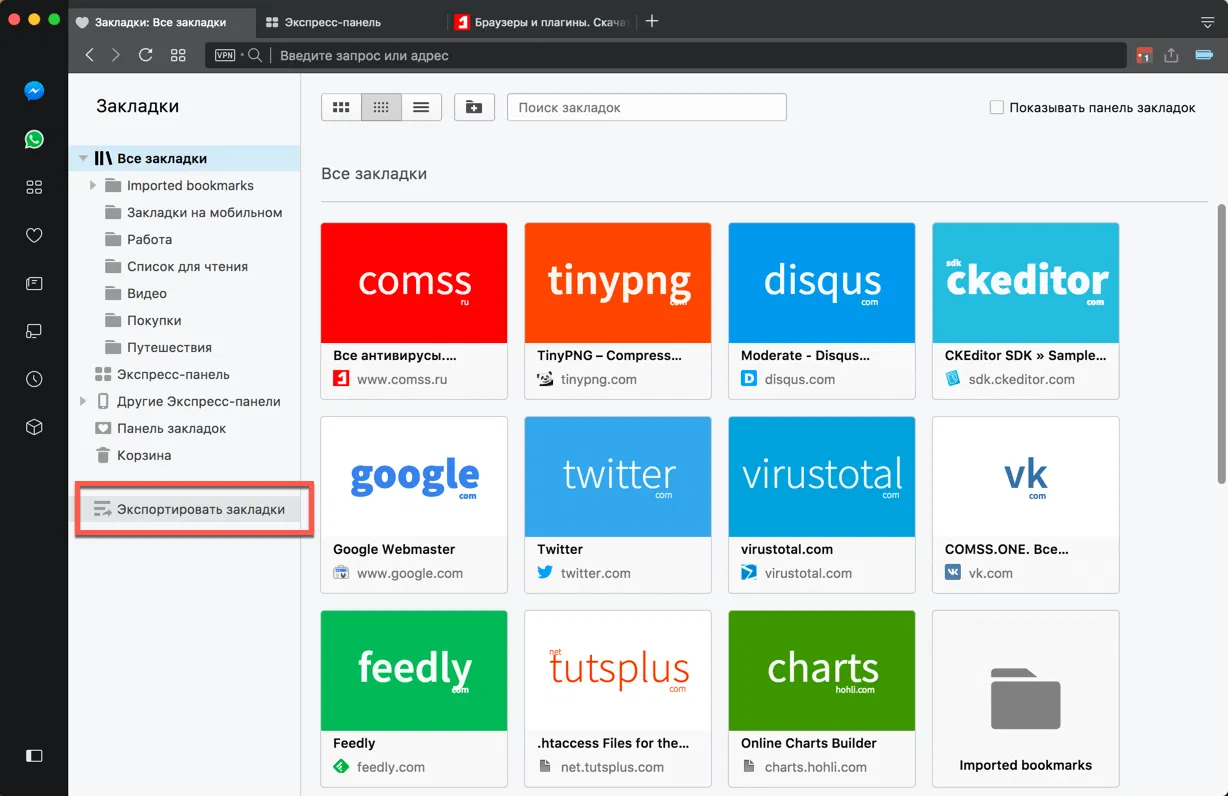Viewport: 1228px width, 796px height.
Task: Open Speed Dial grid button in toolbar
Action: (178, 55)
